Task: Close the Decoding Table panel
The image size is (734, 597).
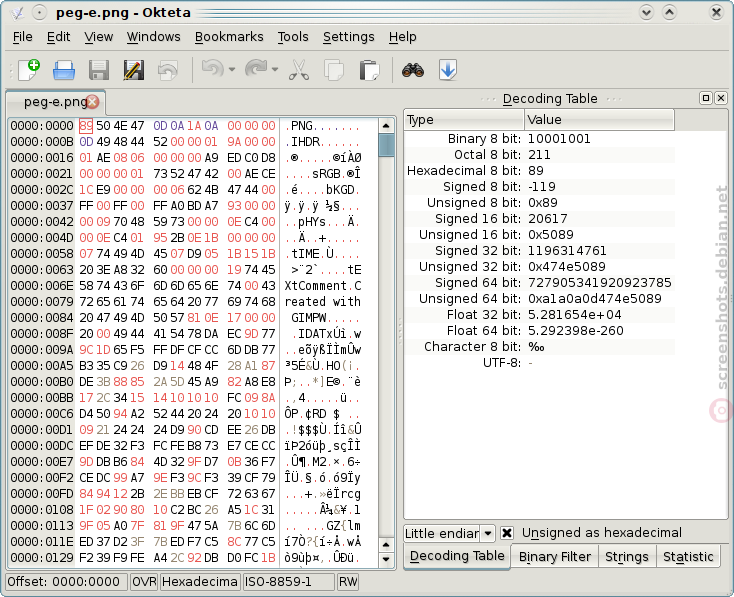Action: coord(721,98)
